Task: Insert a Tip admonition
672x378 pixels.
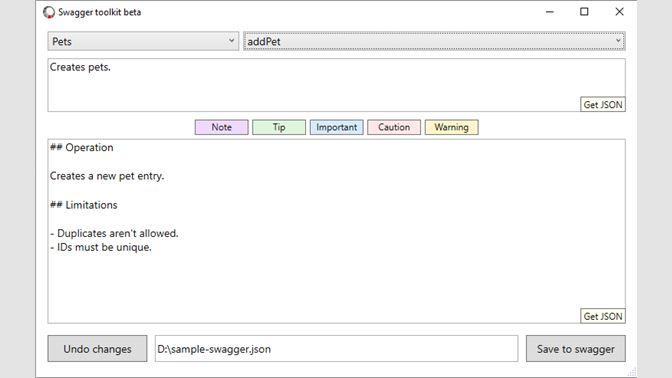Action: pyautogui.click(x=279, y=127)
